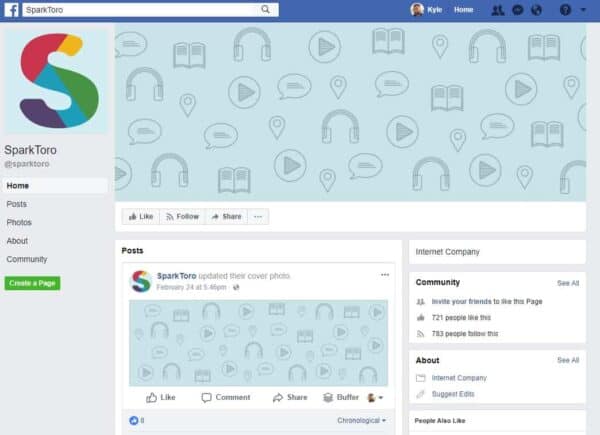Screen dimensions: 600x435
Task: Open SparkToro avatar in the post
Action: coord(141,281)
